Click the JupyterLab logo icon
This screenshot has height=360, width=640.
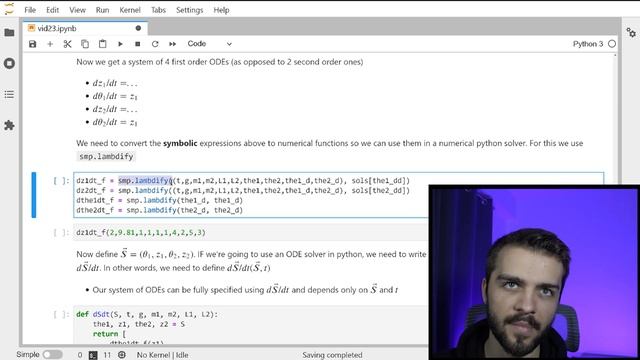point(9,9)
